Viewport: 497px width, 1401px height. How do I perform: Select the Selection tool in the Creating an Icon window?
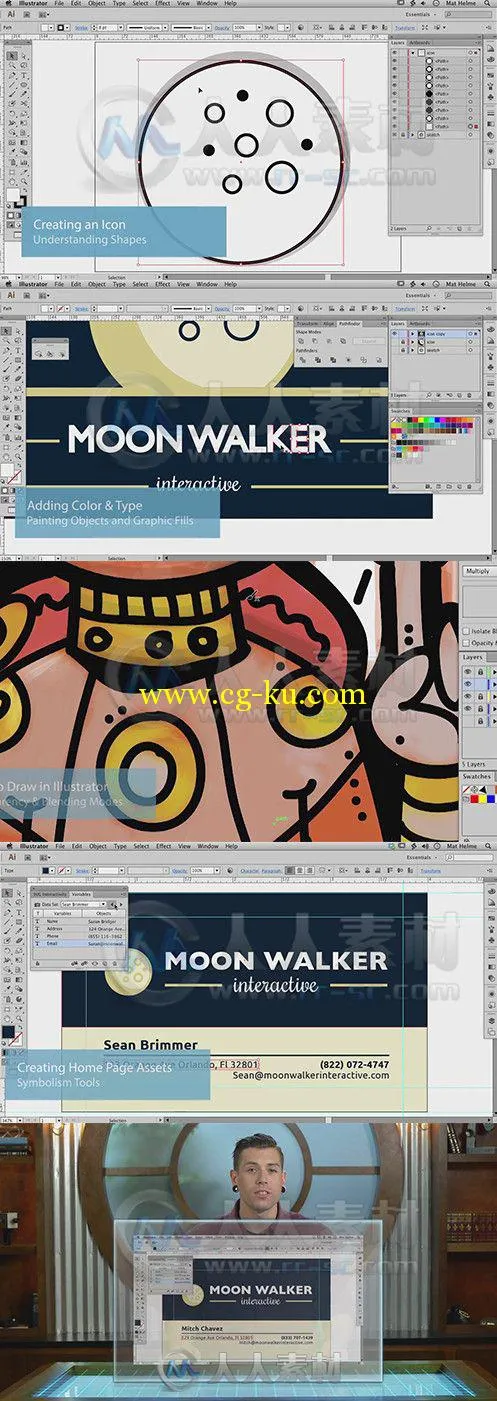[11, 56]
